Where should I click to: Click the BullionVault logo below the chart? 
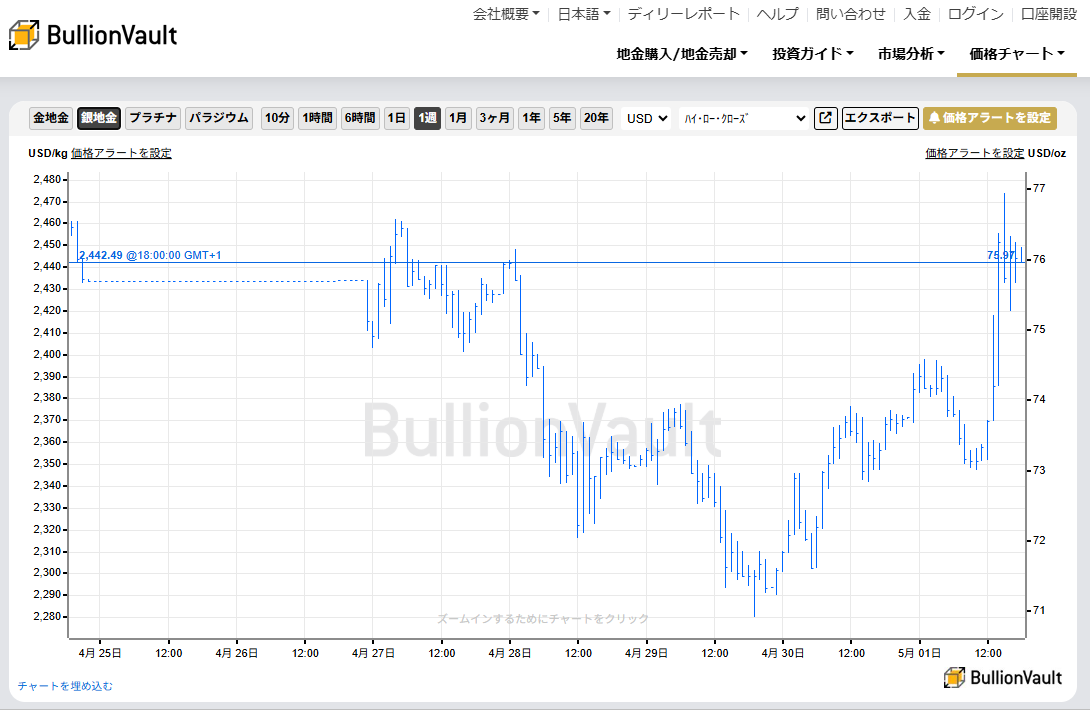1003,677
